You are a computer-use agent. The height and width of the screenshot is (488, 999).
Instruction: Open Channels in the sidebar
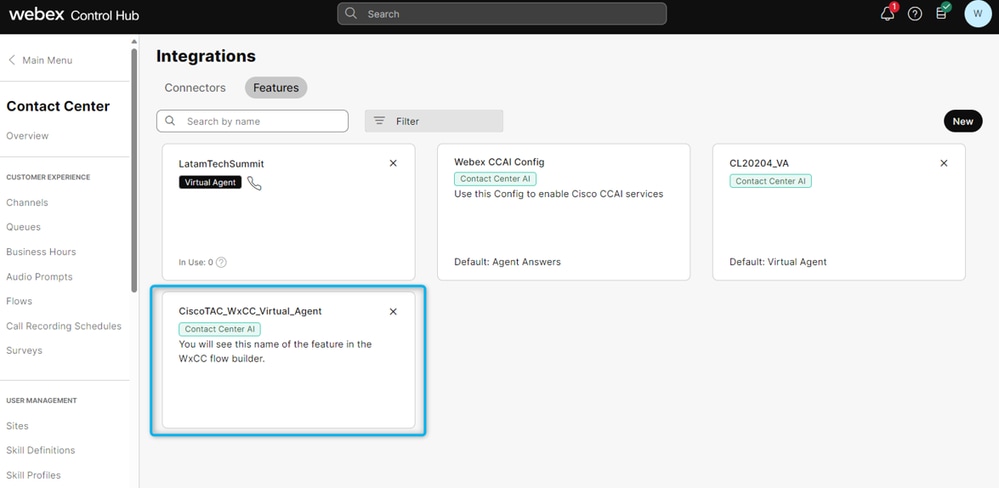point(27,203)
